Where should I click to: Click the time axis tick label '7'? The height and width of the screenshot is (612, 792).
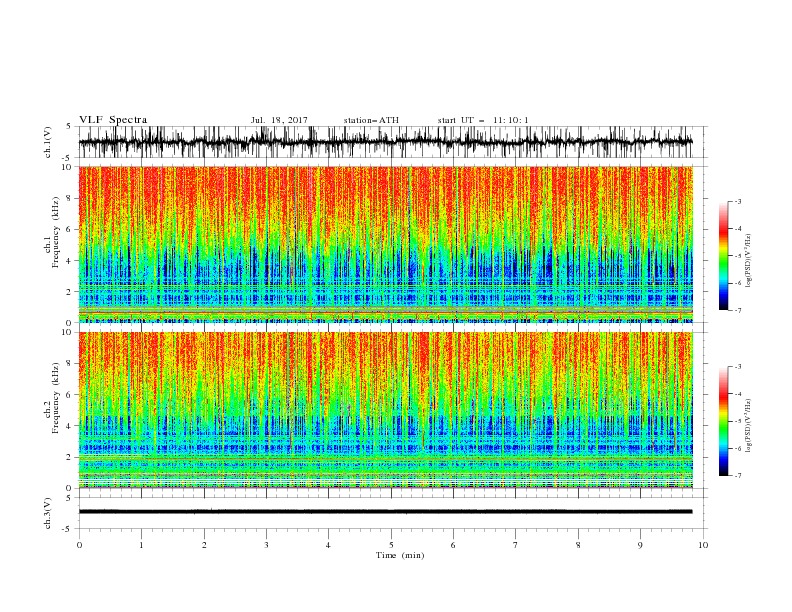(x=516, y=545)
